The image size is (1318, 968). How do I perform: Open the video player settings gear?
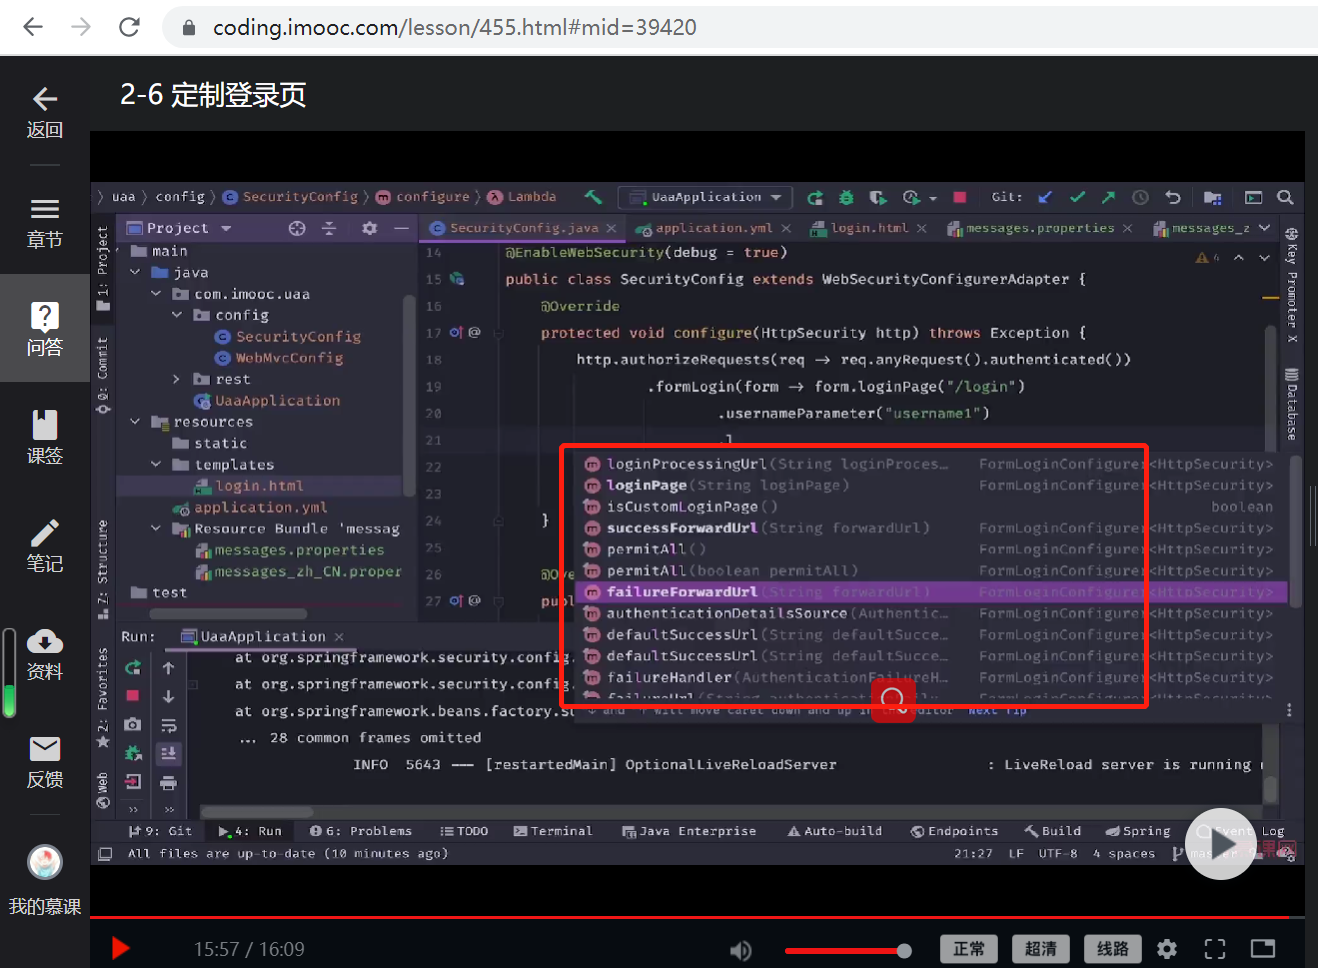click(1167, 949)
